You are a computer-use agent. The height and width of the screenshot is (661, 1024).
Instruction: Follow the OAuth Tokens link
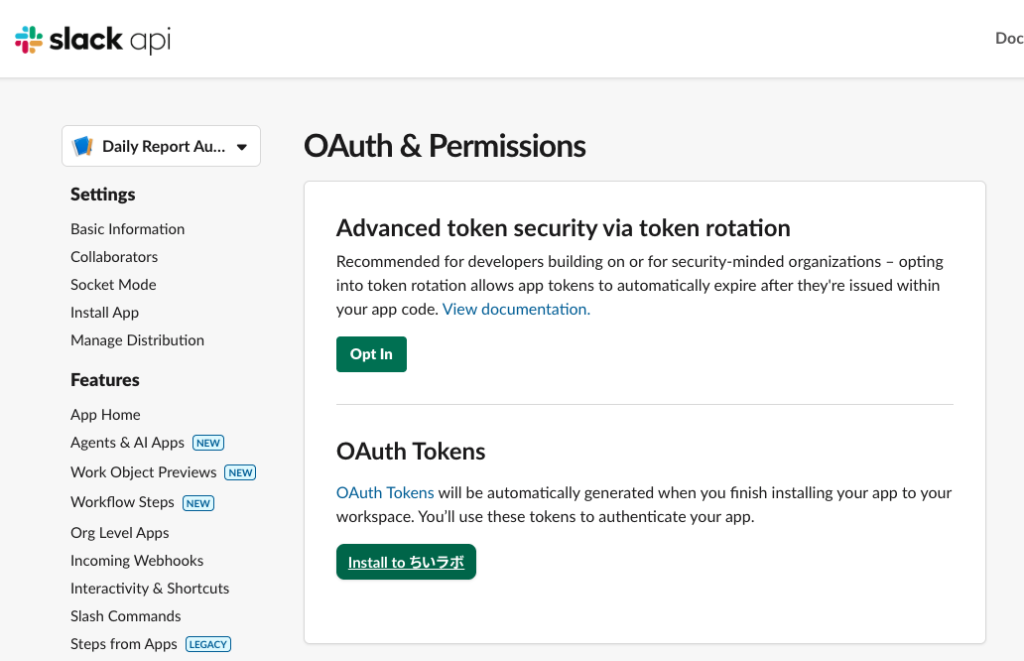click(x=385, y=493)
